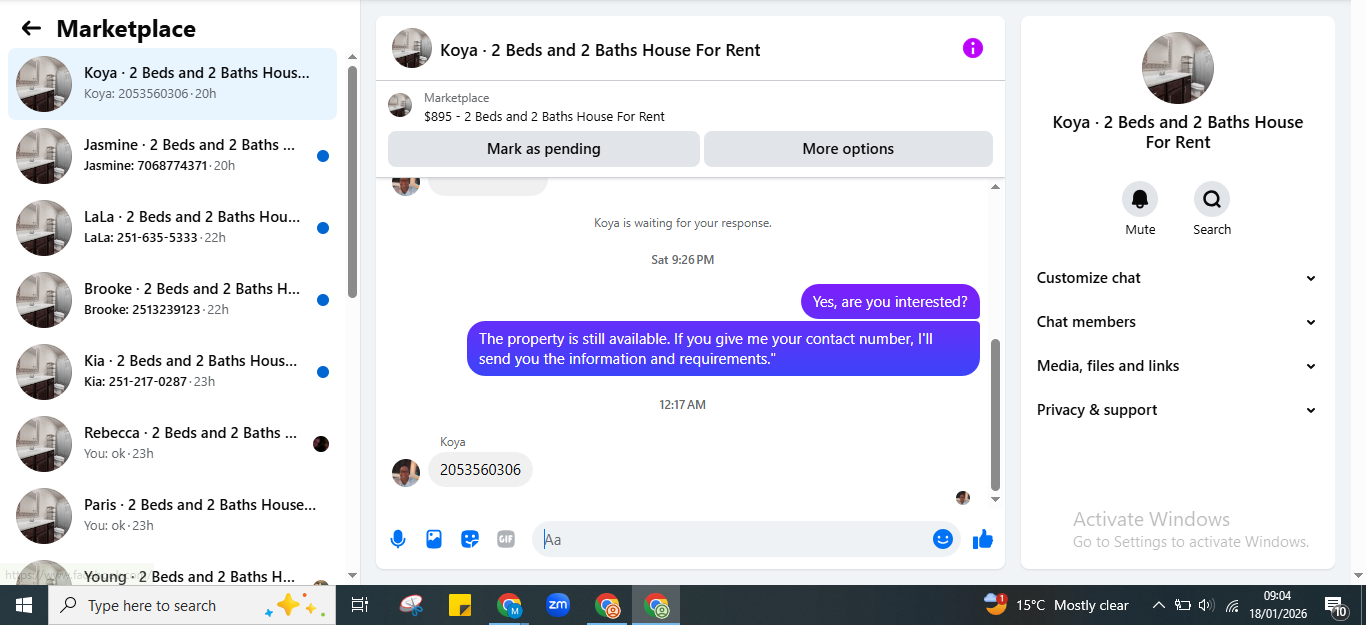The height and width of the screenshot is (625, 1366).
Task: Open the sticker picker icon
Action: tap(470, 539)
